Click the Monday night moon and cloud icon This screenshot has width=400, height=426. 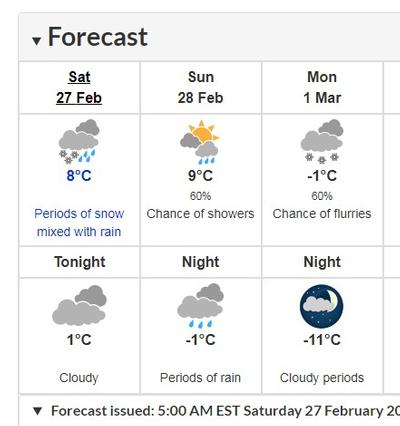click(x=321, y=306)
